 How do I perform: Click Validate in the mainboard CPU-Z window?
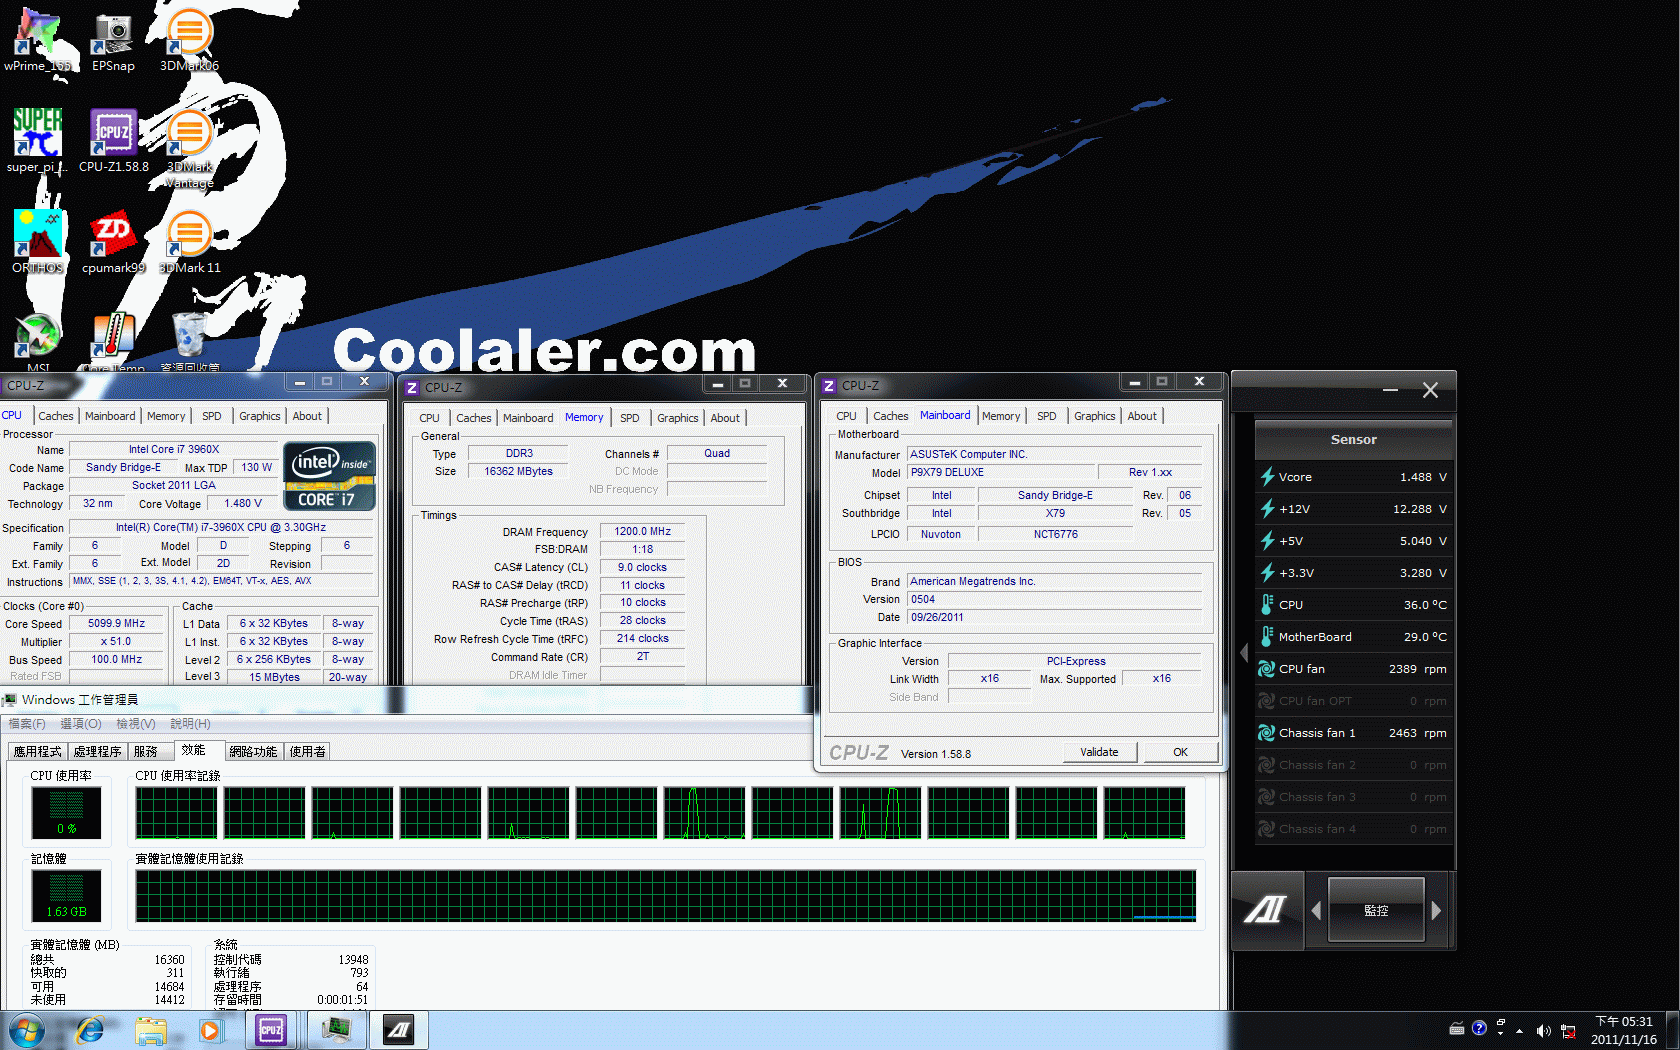(x=1099, y=752)
